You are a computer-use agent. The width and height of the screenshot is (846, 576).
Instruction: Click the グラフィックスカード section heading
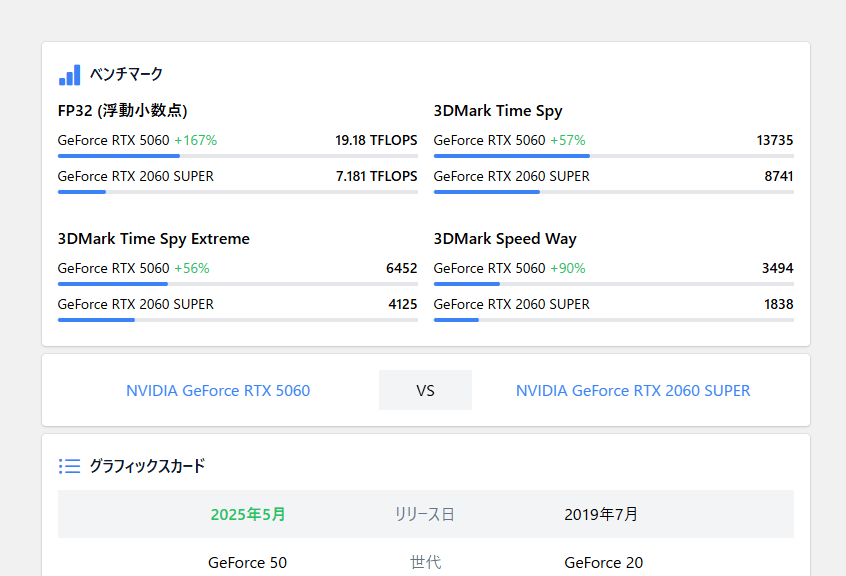[x=147, y=466]
